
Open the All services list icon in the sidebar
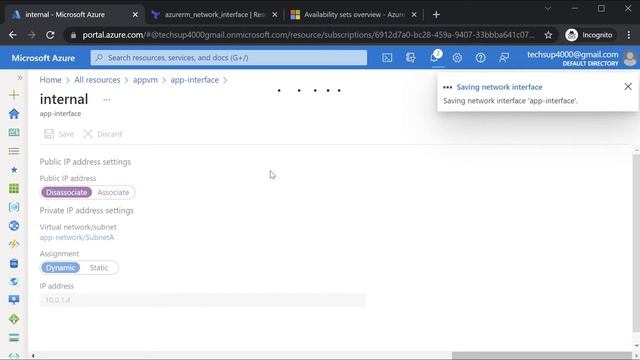pos(14,151)
